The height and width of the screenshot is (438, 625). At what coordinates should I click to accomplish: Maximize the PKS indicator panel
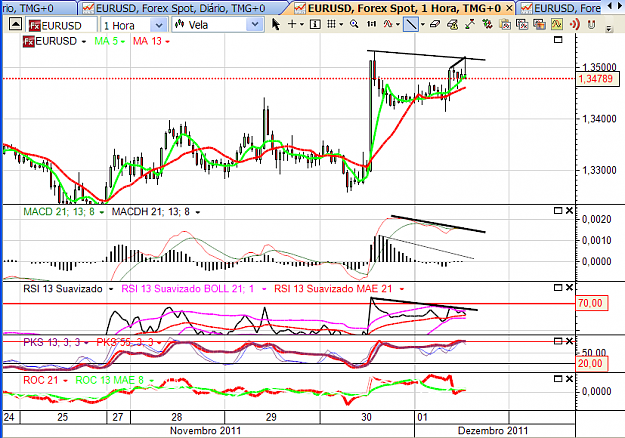coord(558,341)
